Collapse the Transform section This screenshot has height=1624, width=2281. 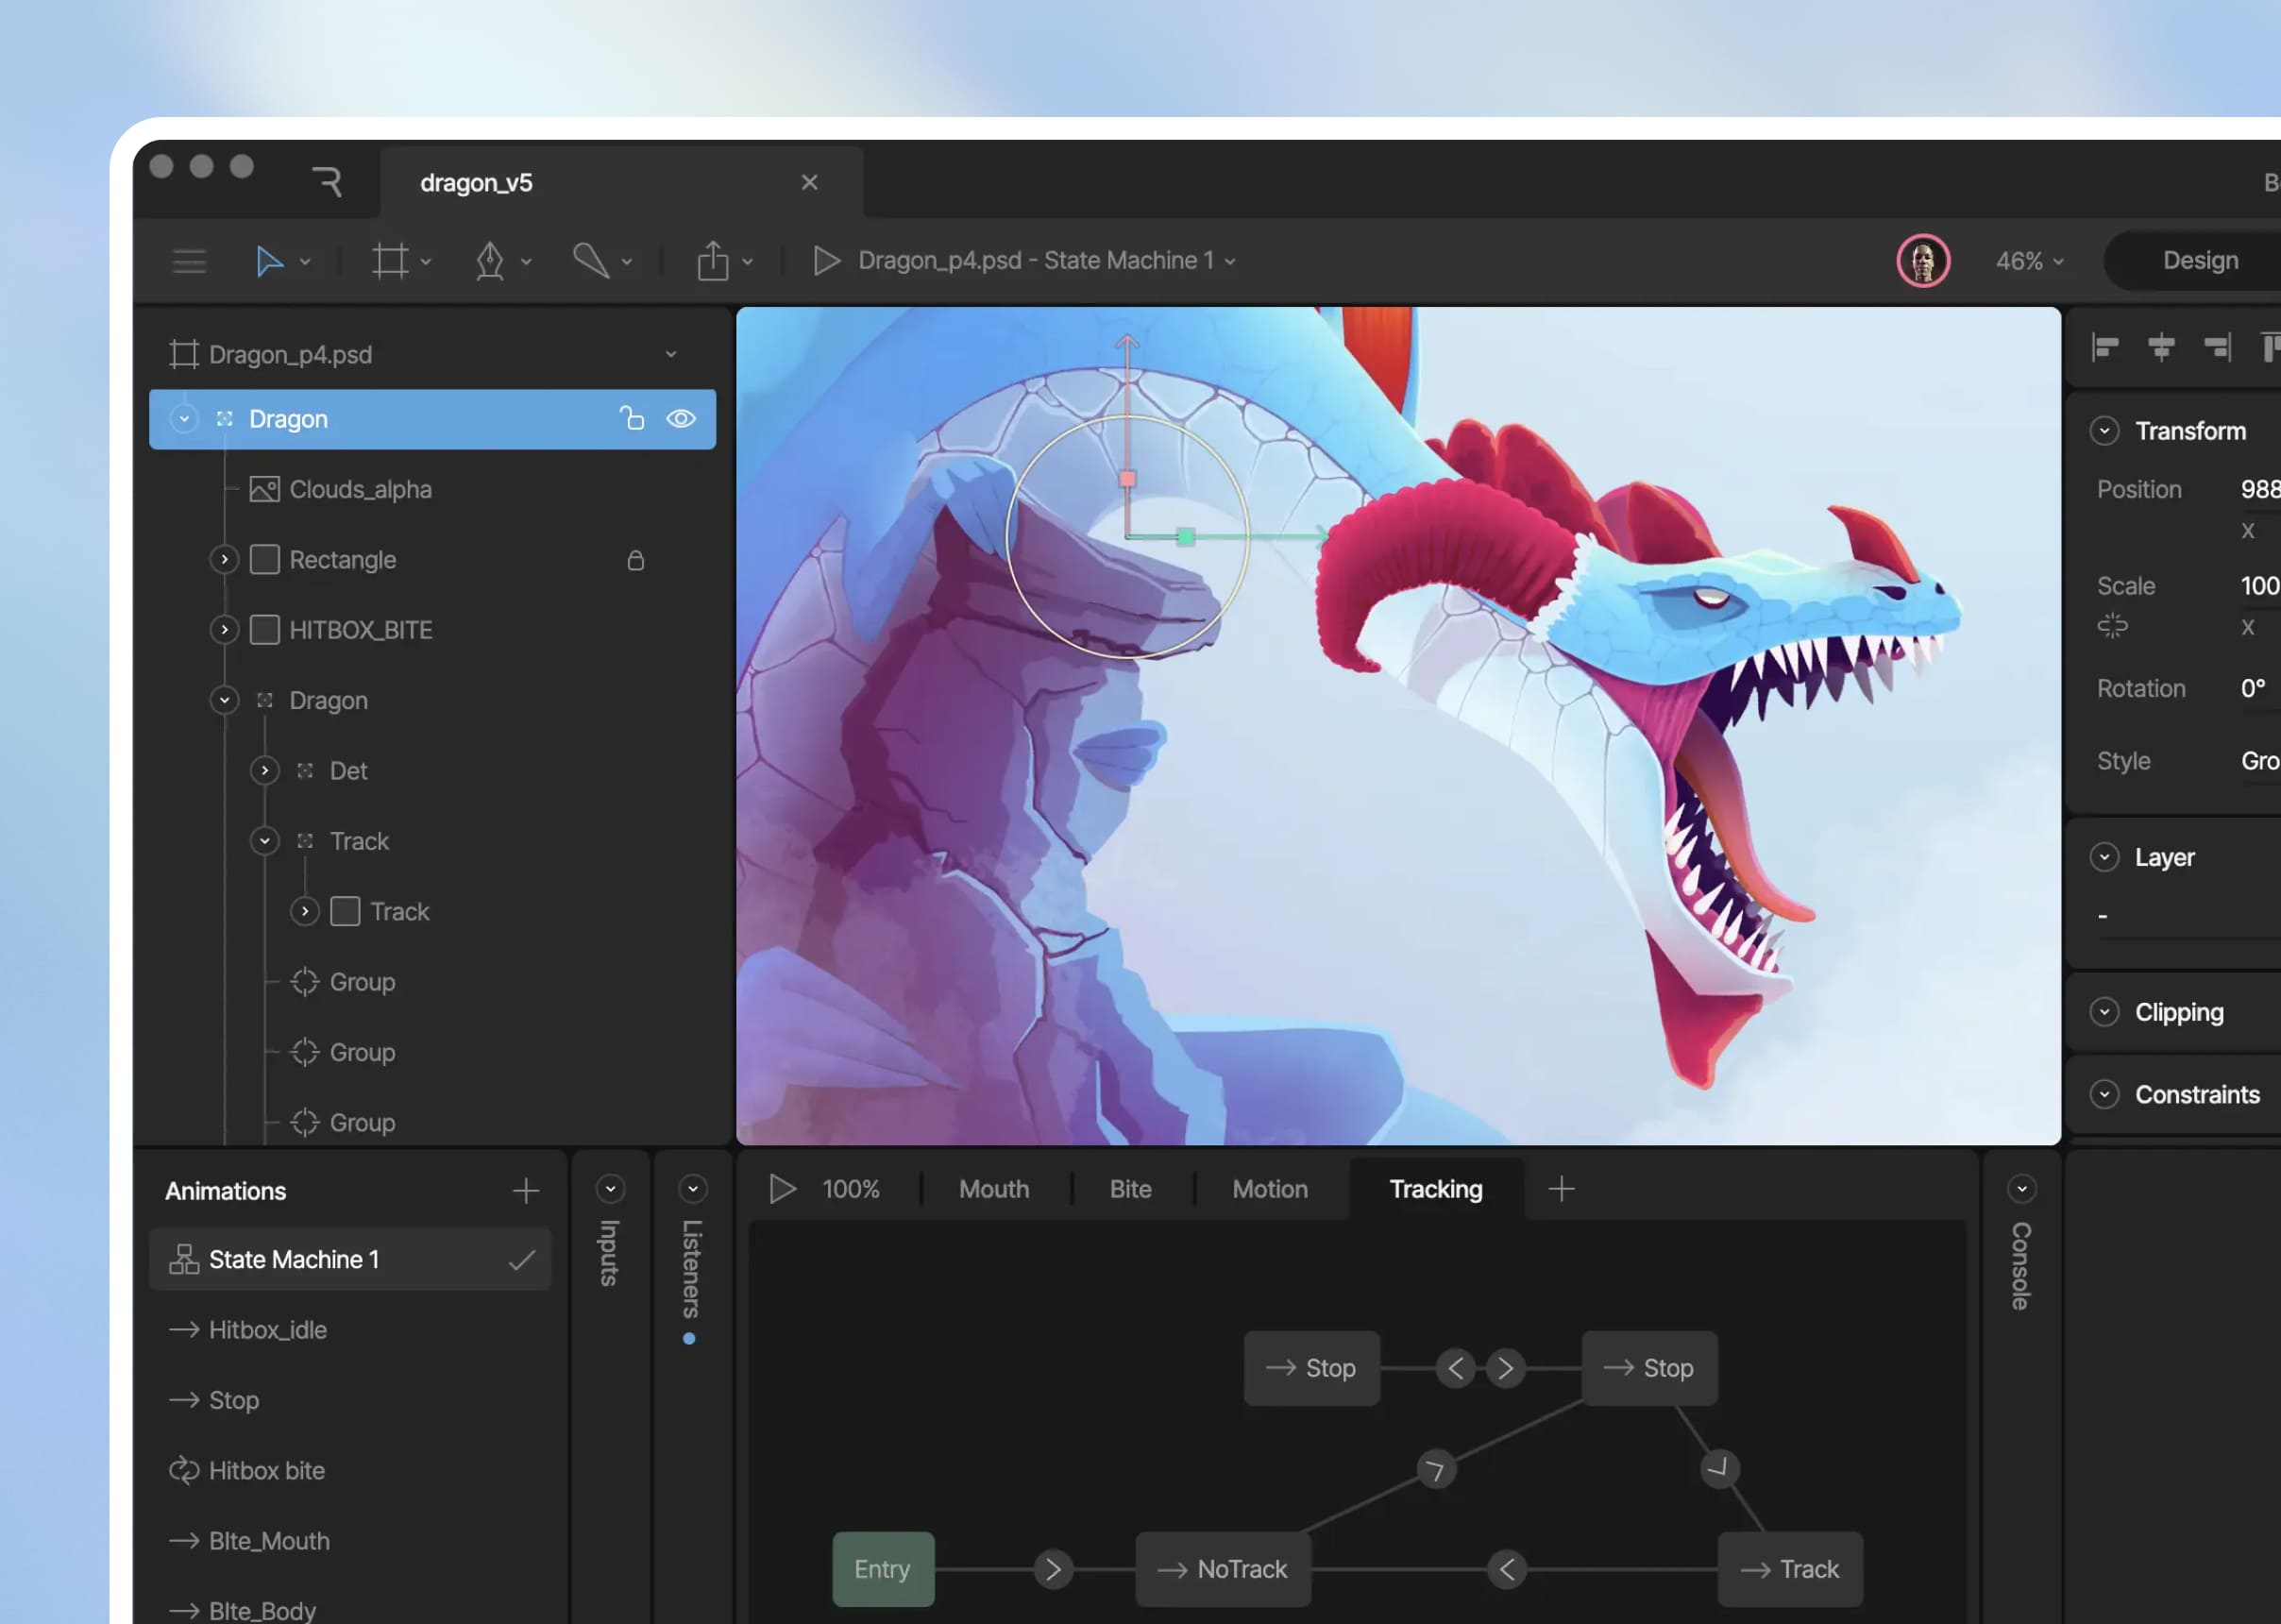2104,431
